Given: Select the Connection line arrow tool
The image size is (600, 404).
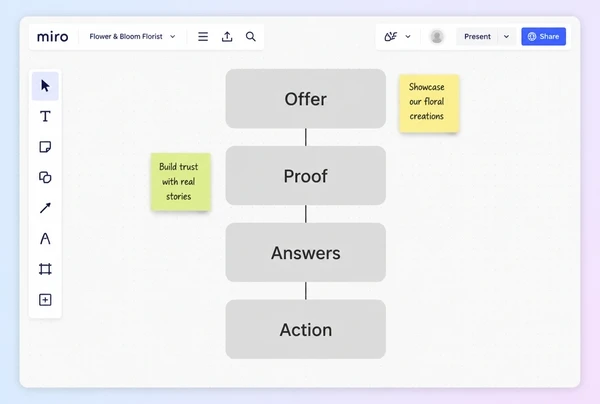Looking at the screenshot, I should (x=45, y=208).
